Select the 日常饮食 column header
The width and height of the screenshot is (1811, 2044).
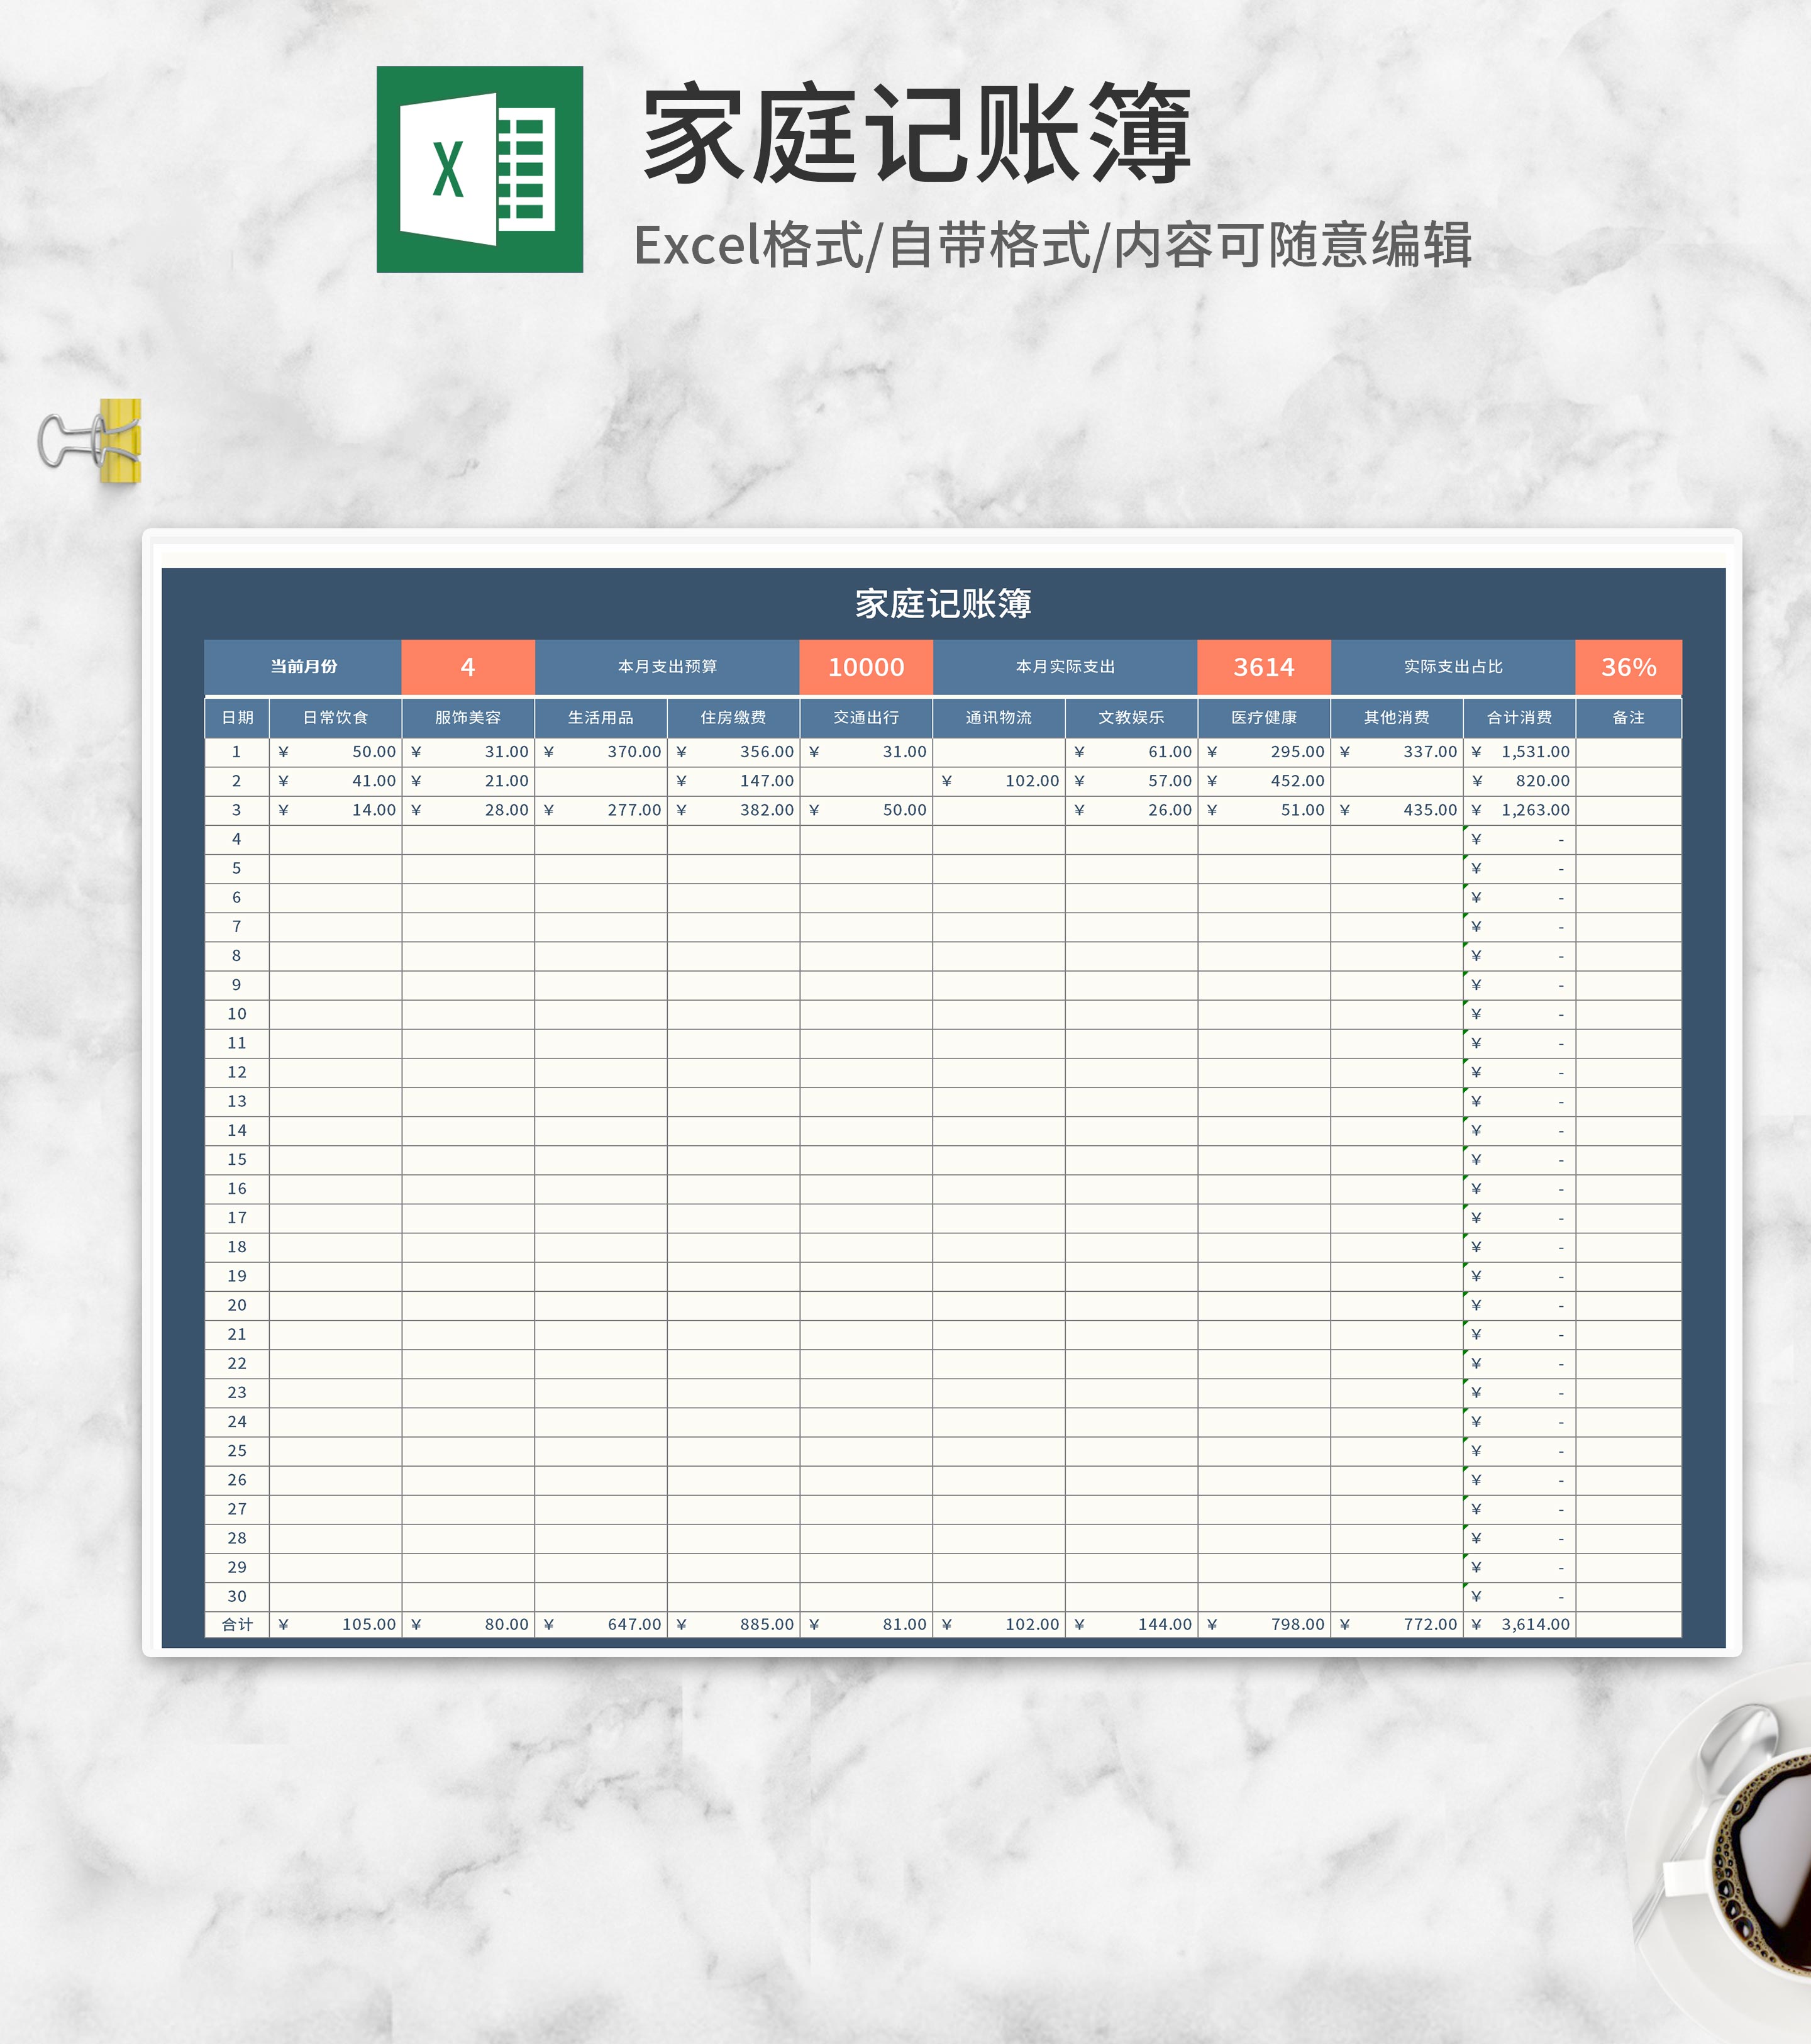tap(335, 717)
